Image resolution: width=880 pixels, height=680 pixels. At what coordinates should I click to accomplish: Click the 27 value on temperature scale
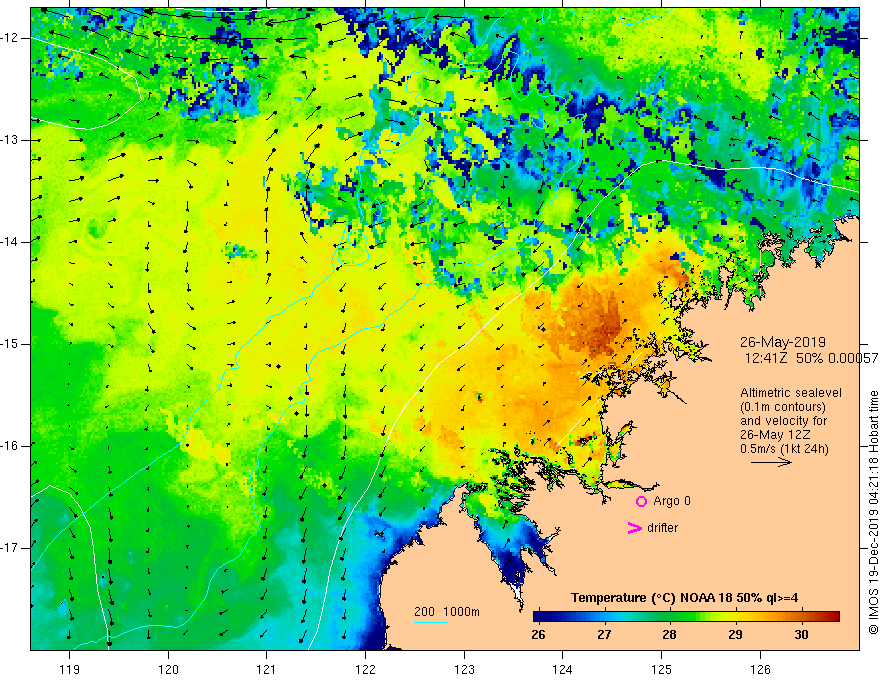pos(604,635)
